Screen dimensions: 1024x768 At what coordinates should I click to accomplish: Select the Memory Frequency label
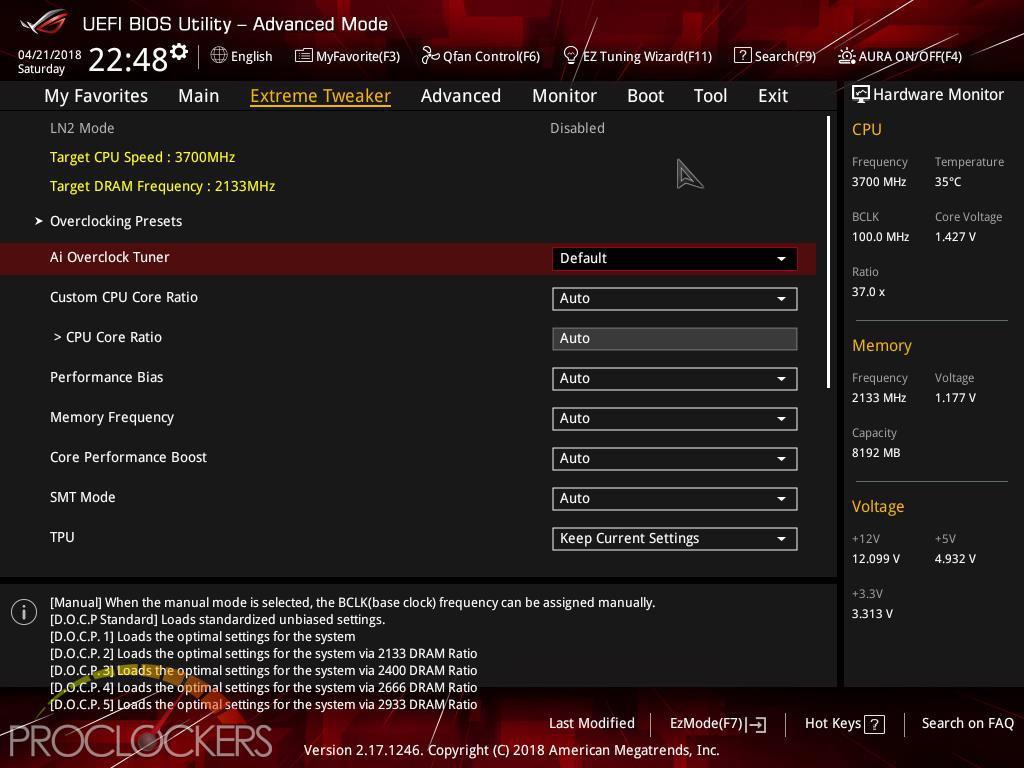(x=112, y=417)
